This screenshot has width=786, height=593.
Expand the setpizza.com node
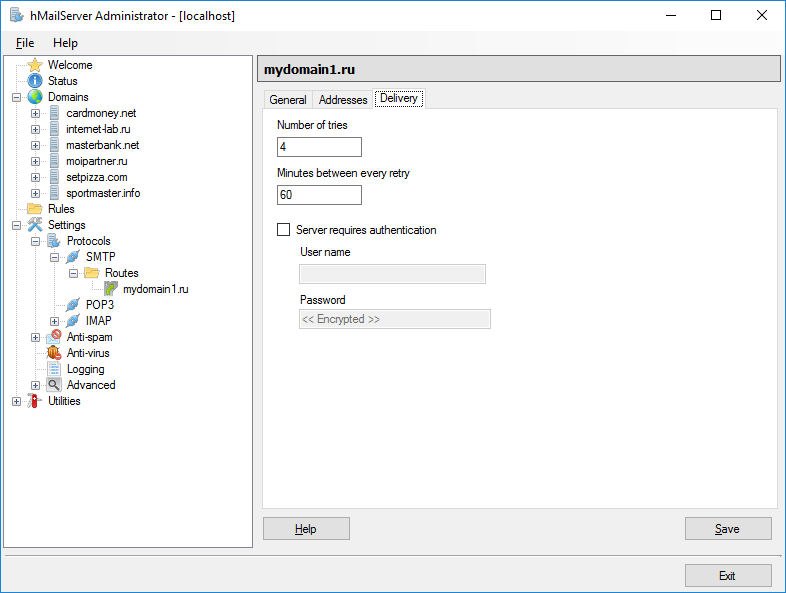coord(35,177)
